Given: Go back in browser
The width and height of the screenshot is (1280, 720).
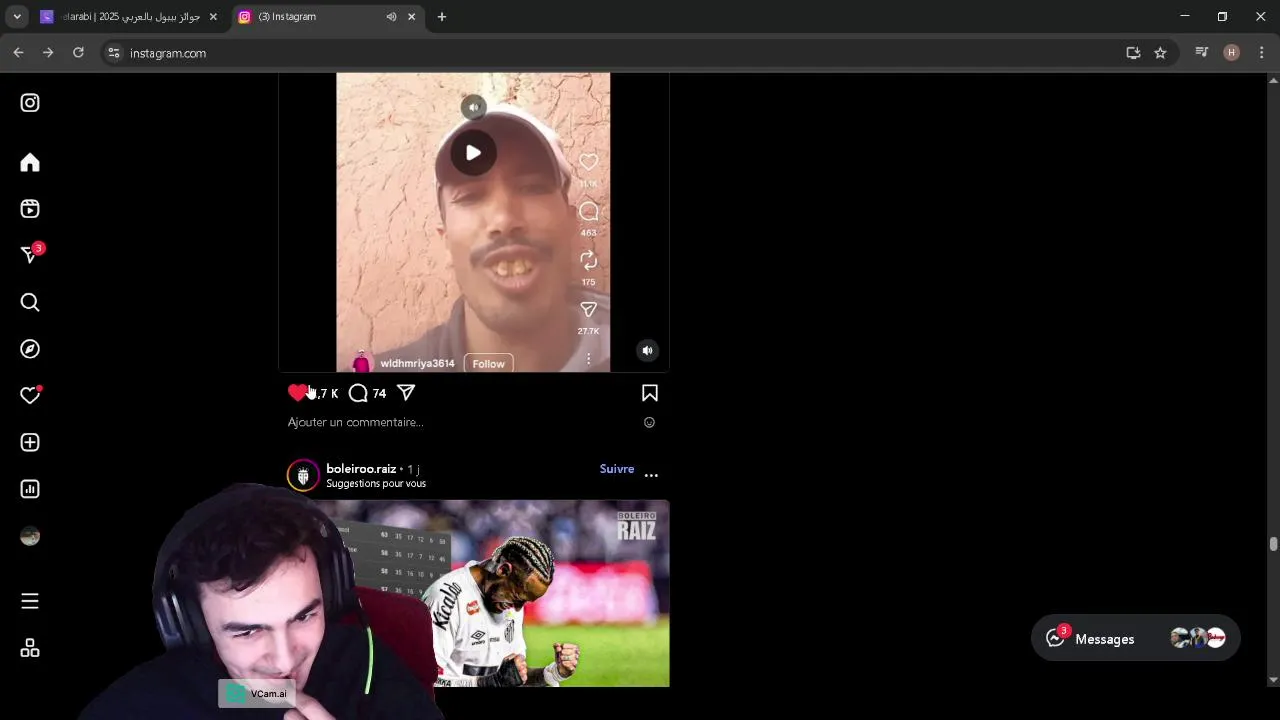Looking at the screenshot, I should coord(18,53).
